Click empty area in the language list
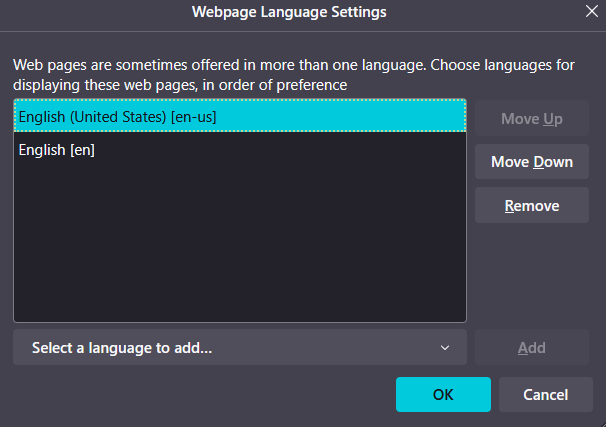Viewport: 606px width, 427px height. [240, 250]
